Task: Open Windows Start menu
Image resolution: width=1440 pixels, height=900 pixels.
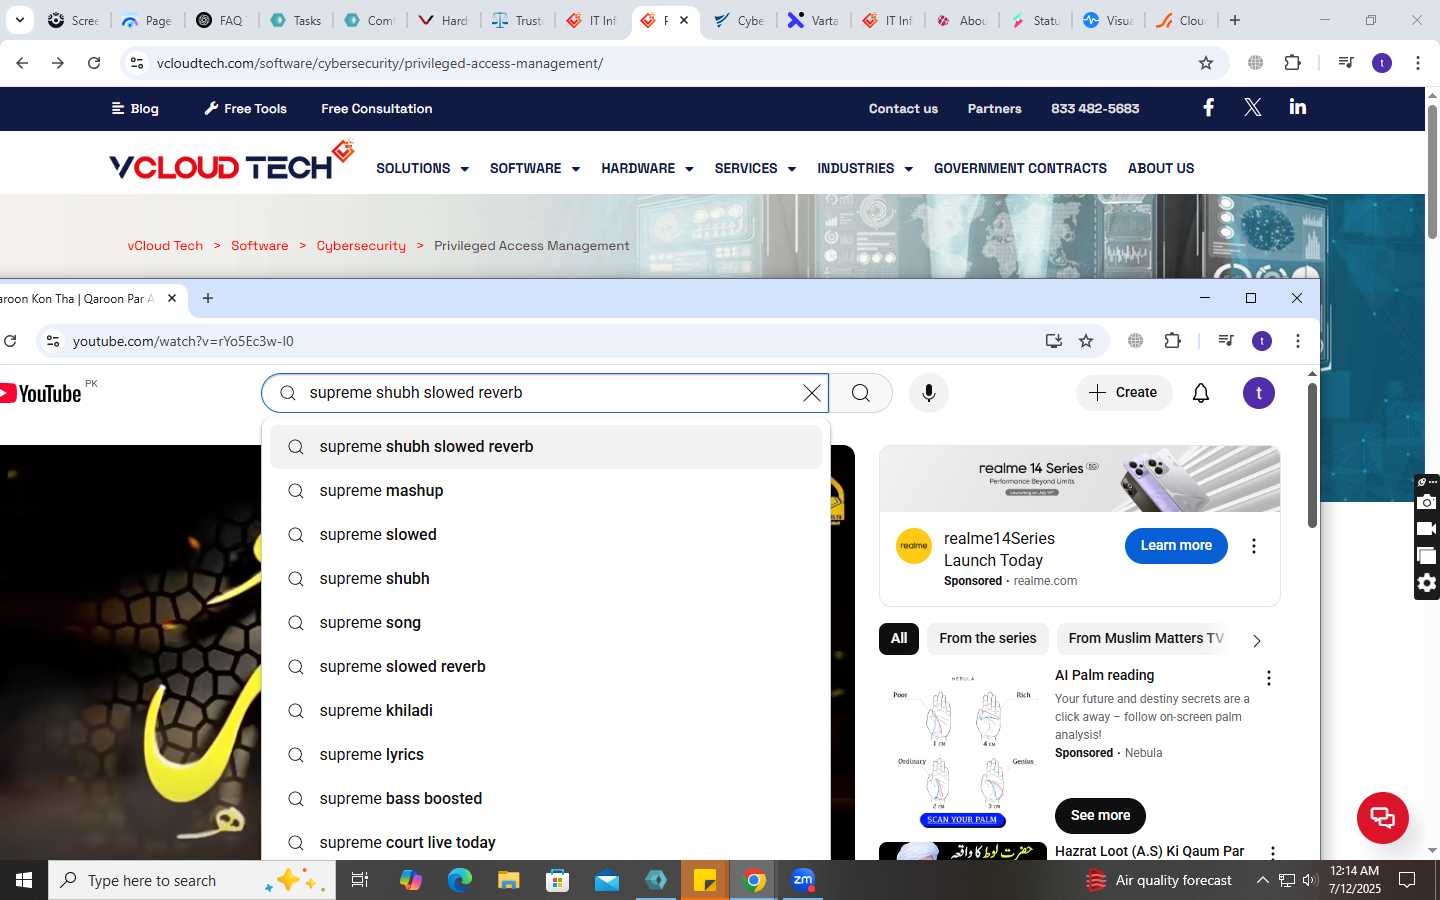Action: point(24,880)
